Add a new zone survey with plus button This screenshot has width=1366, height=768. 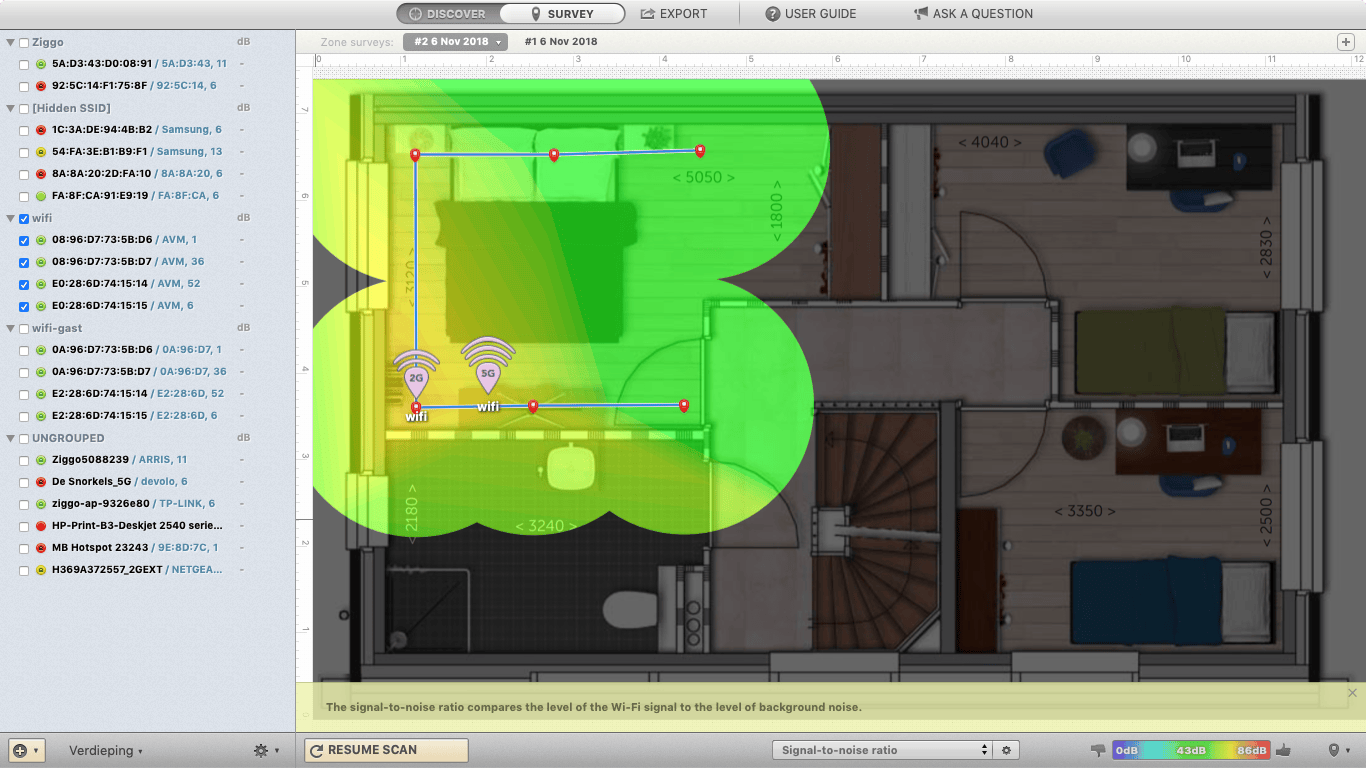click(1345, 42)
